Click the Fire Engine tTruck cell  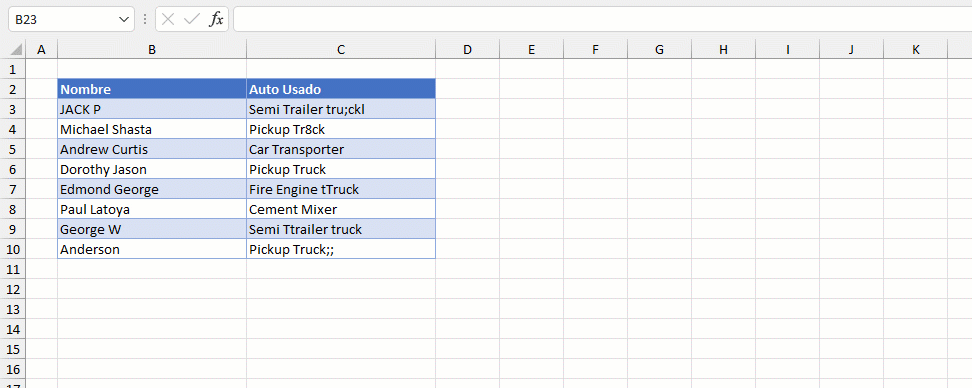341,189
